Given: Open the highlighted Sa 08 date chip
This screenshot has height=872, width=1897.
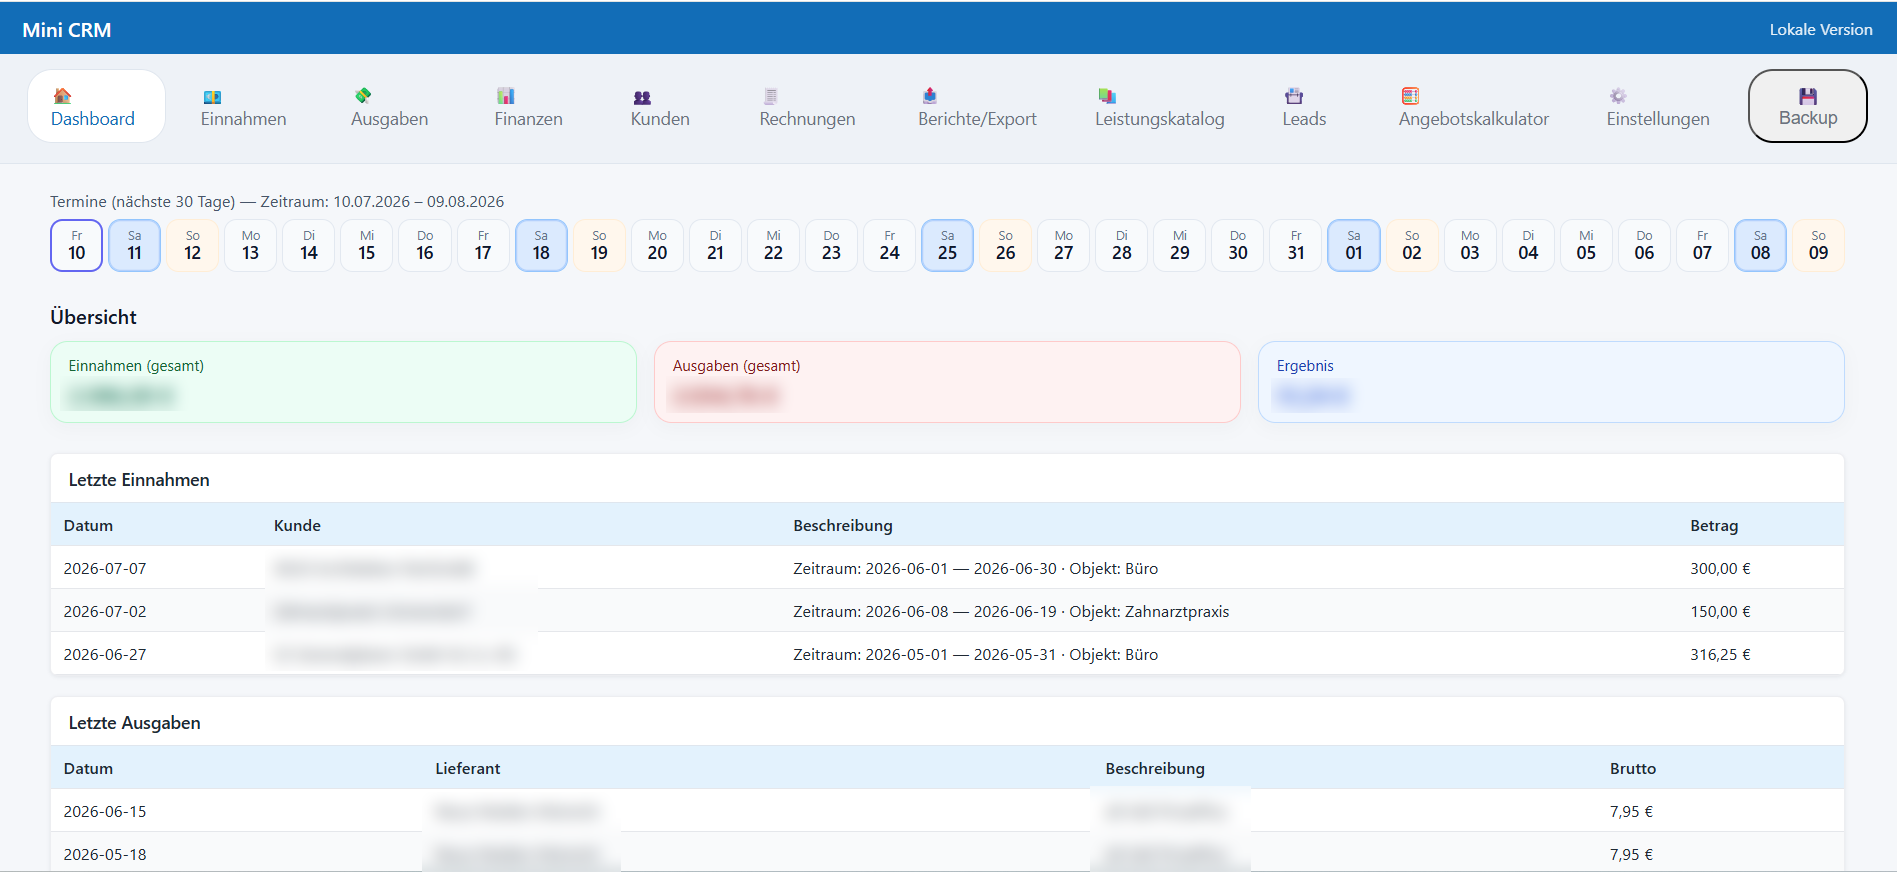Looking at the screenshot, I should (1760, 245).
